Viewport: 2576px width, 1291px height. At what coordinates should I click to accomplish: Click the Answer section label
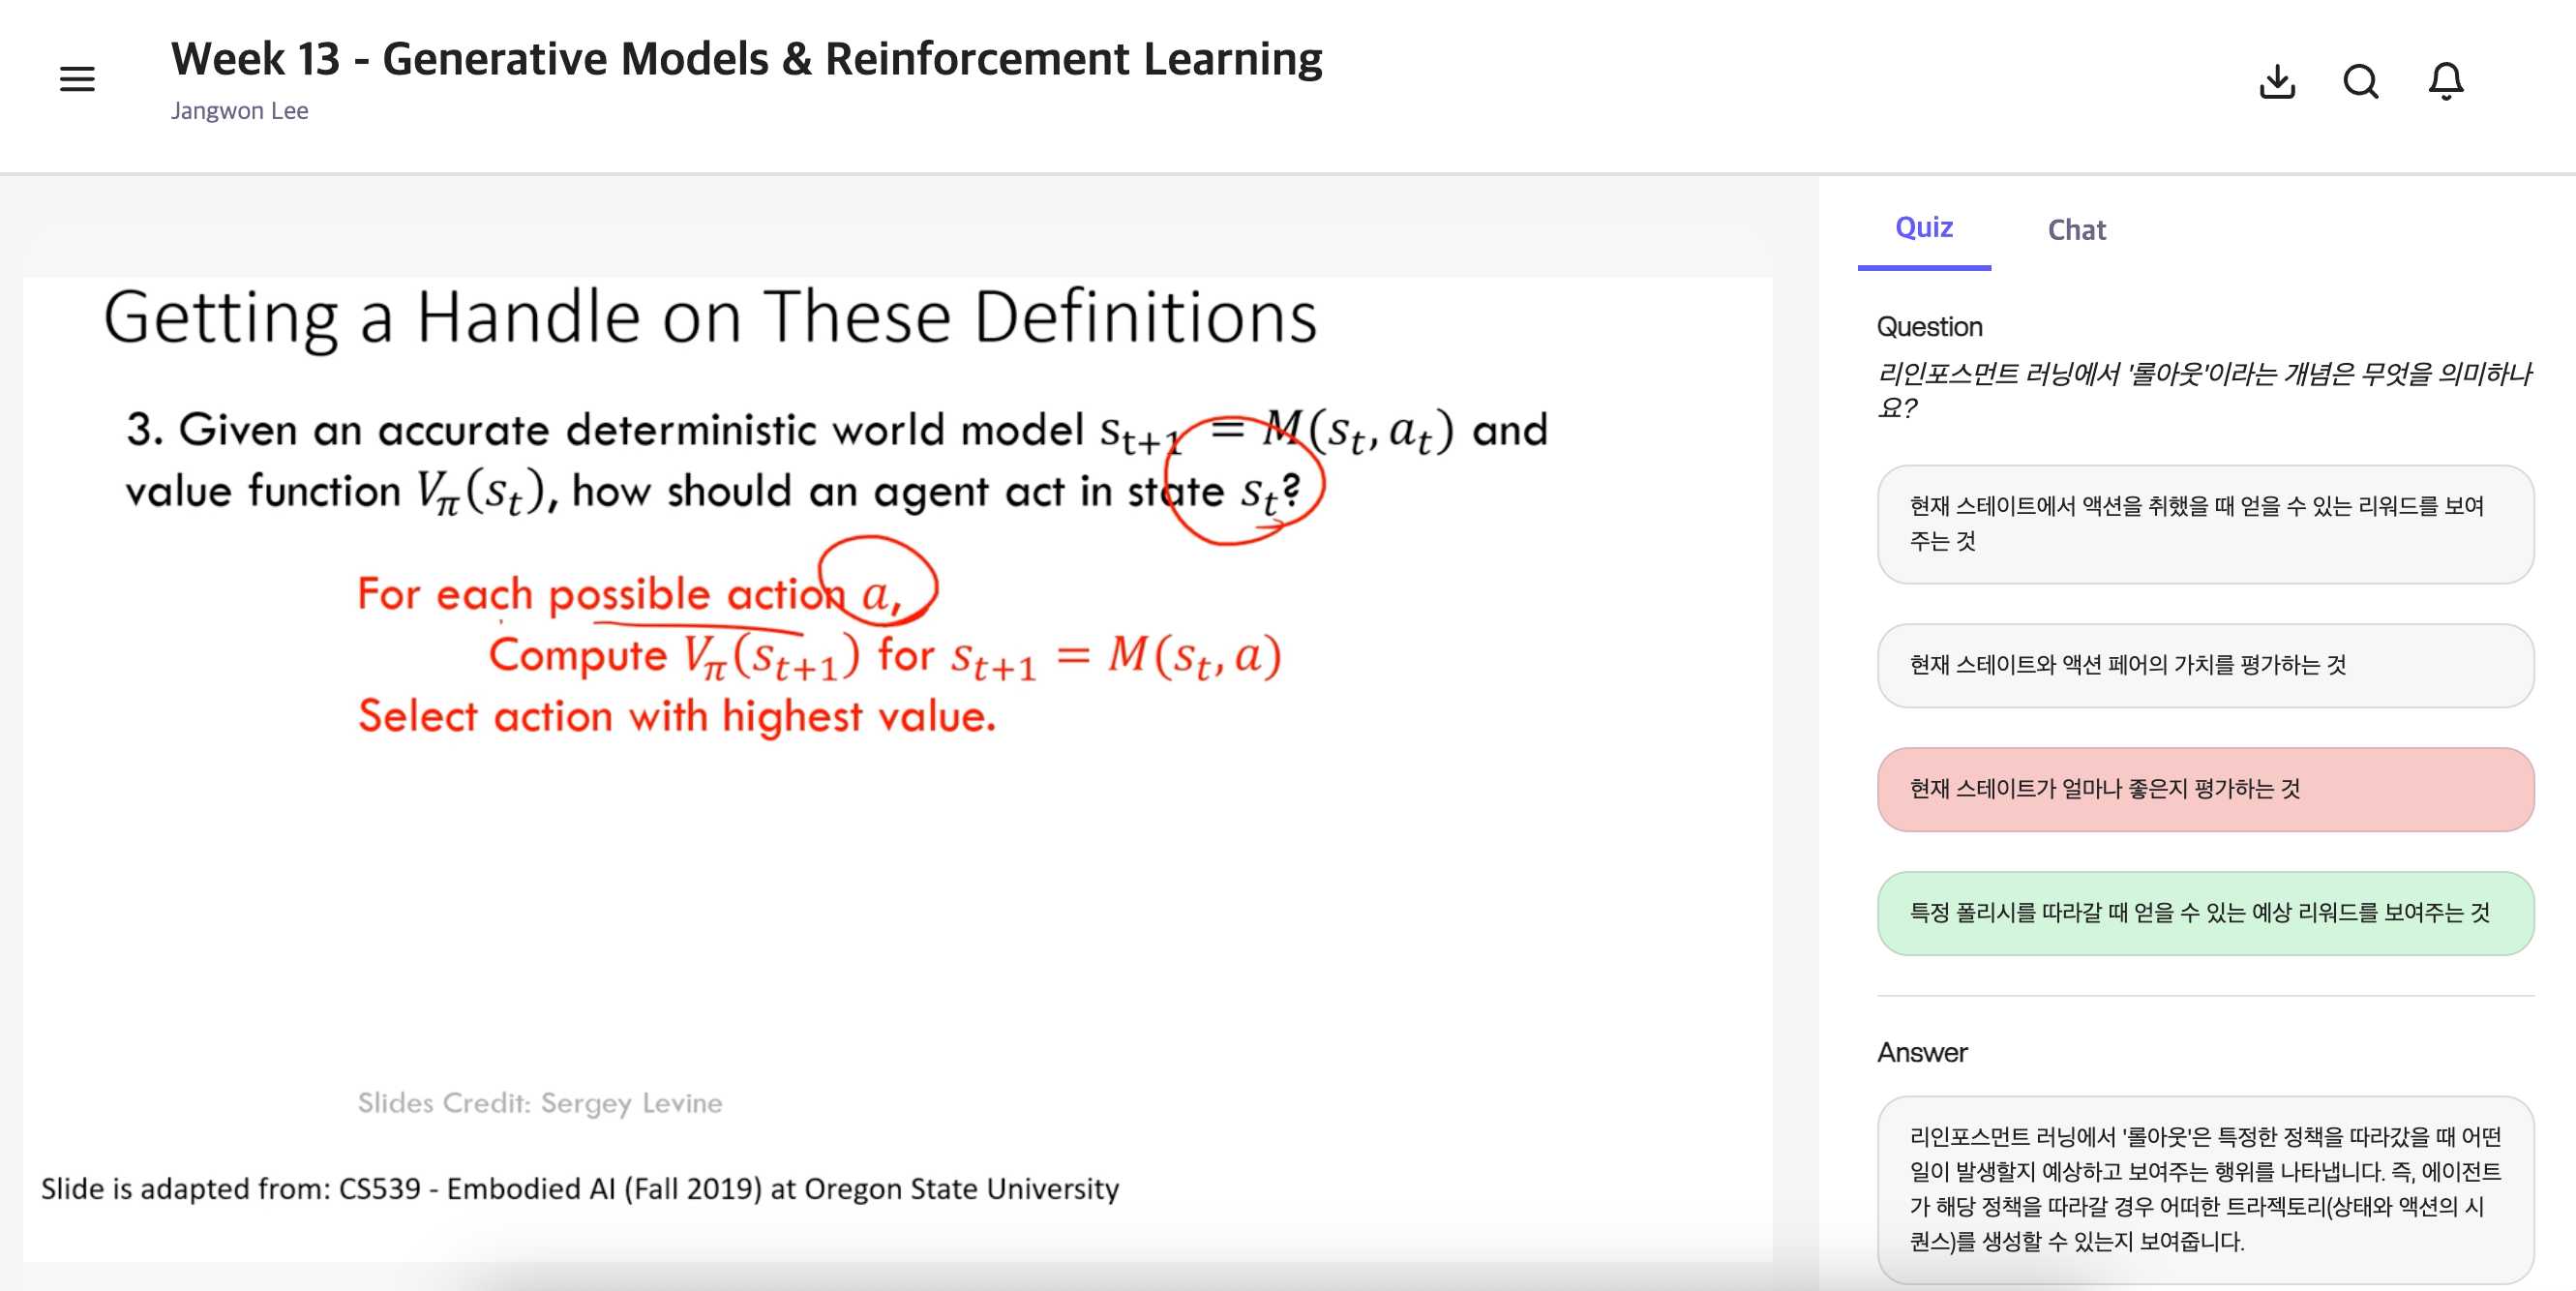pyautogui.click(x=1921, y=1052)
